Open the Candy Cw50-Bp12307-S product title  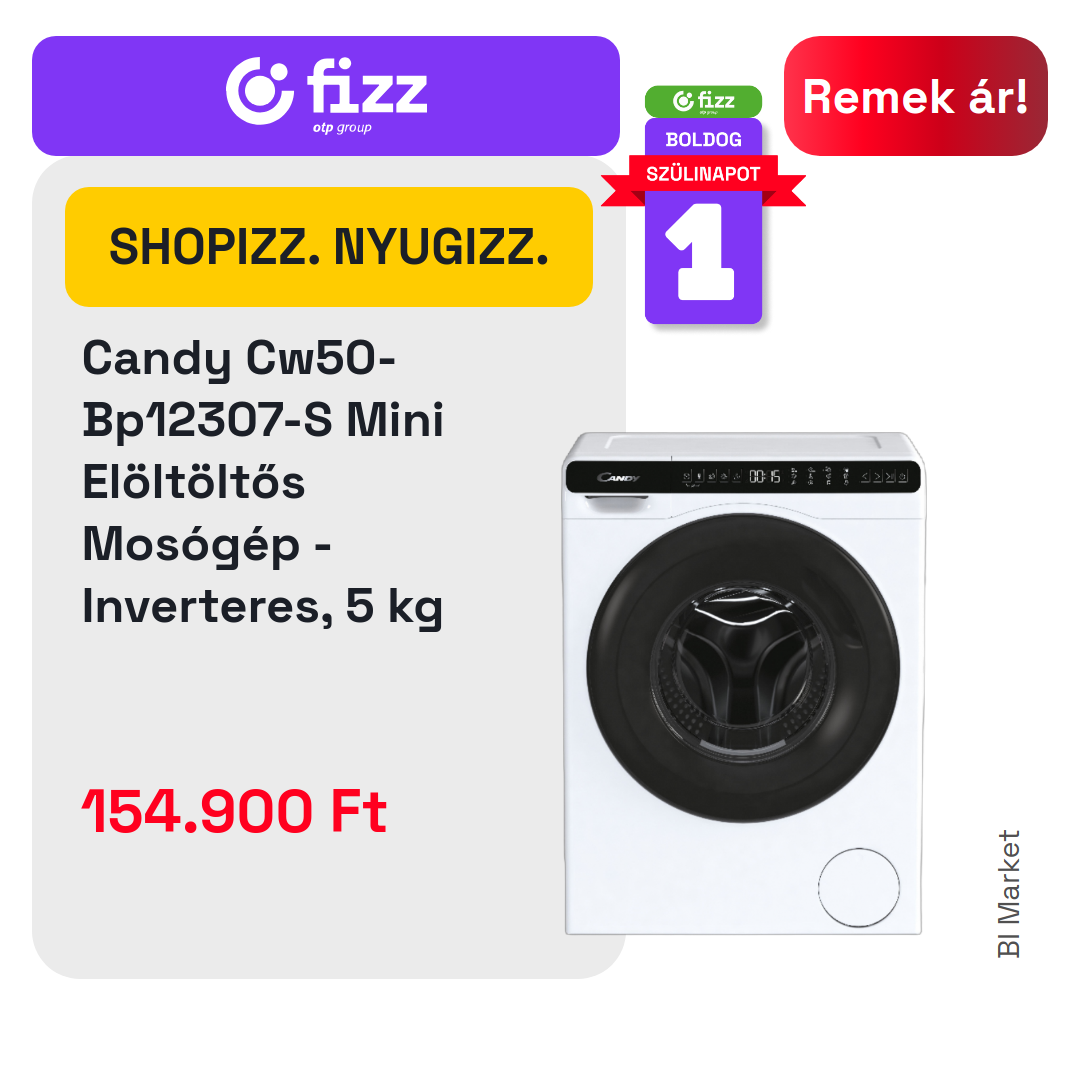point(263,482)
